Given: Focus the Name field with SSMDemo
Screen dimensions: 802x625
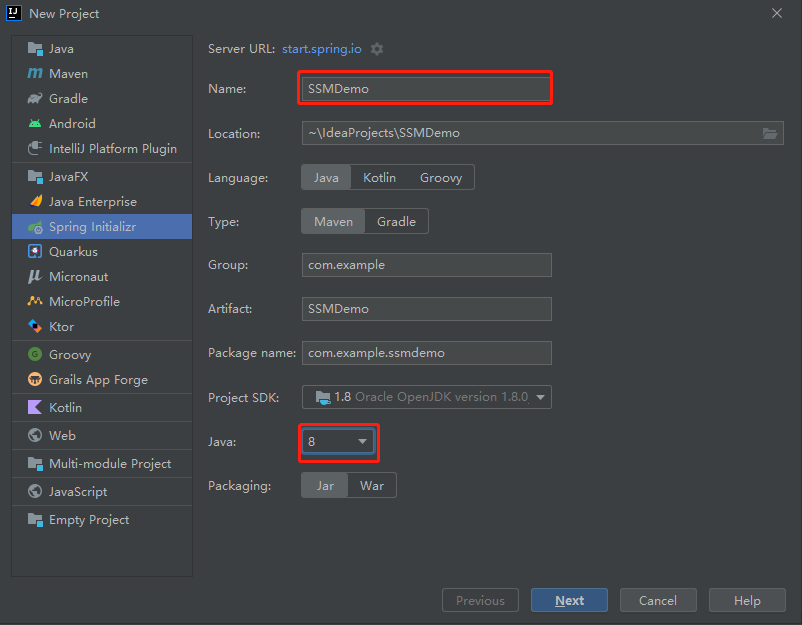Looking at the screenshot, I should click(x=426, y=88).
